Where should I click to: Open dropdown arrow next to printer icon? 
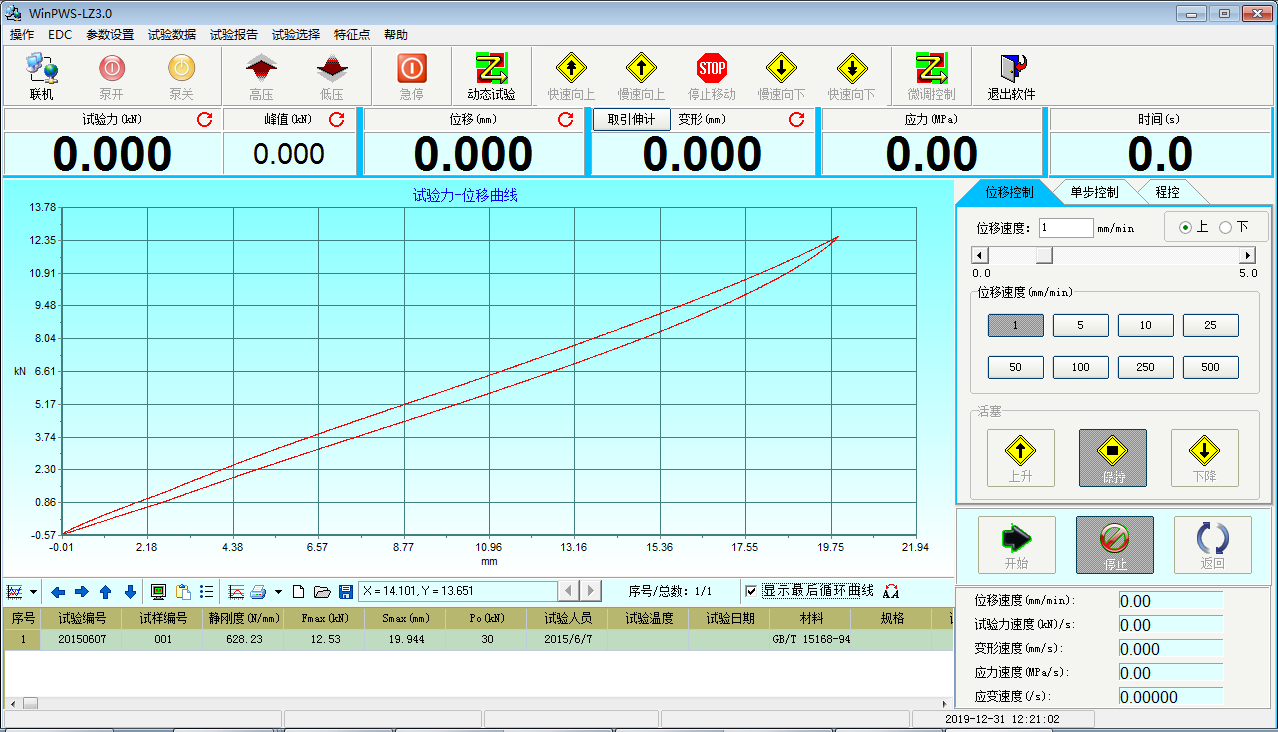coord(278,591)
